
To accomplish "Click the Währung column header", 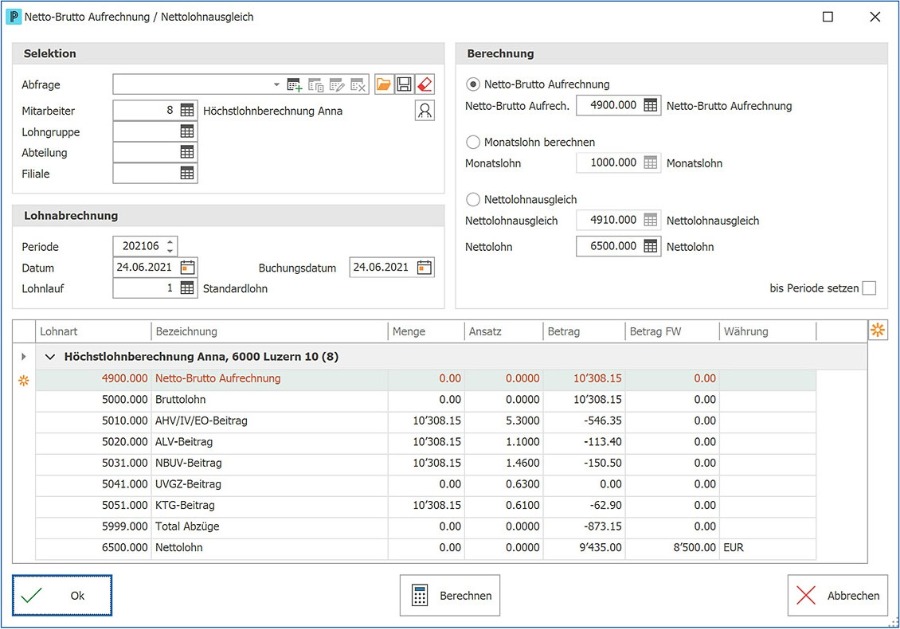I will (x=767, y=331).
